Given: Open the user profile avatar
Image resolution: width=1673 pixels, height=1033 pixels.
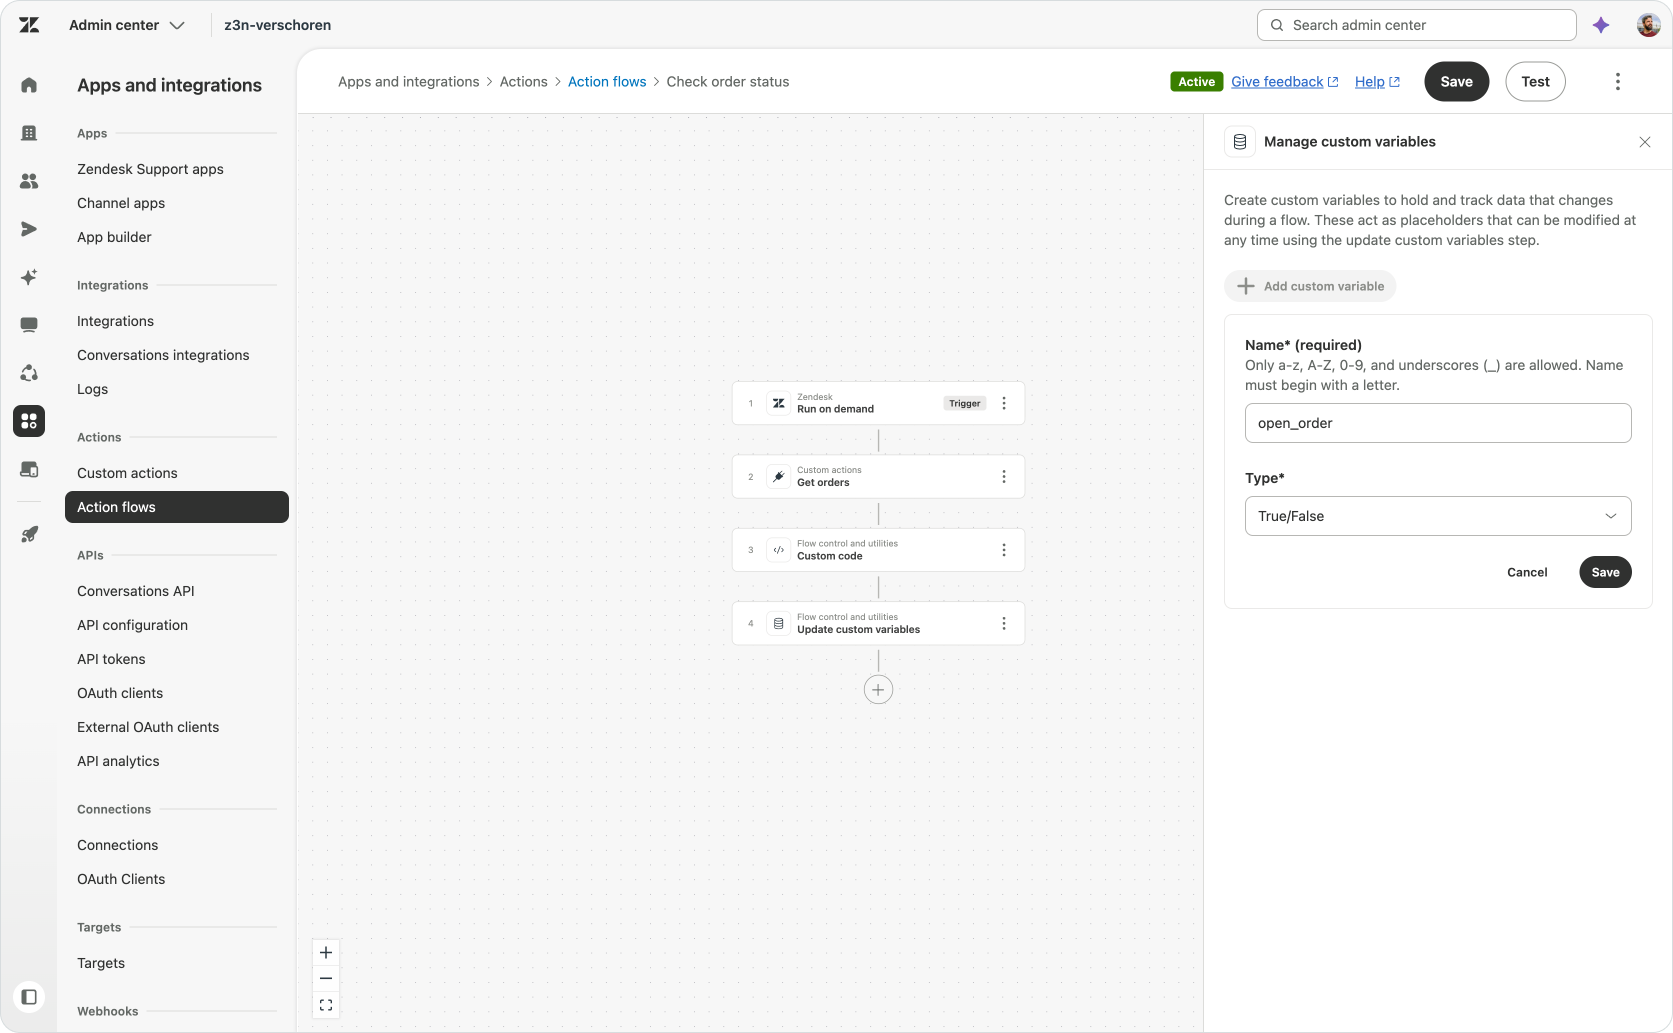Looking at the screenshot, I should tap(1649, 25).
